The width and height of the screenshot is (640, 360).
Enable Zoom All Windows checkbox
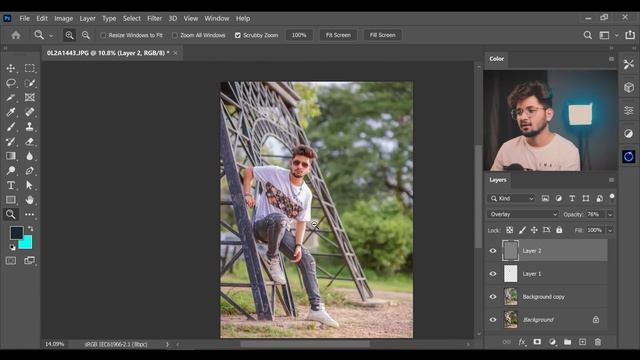(175, 36)
